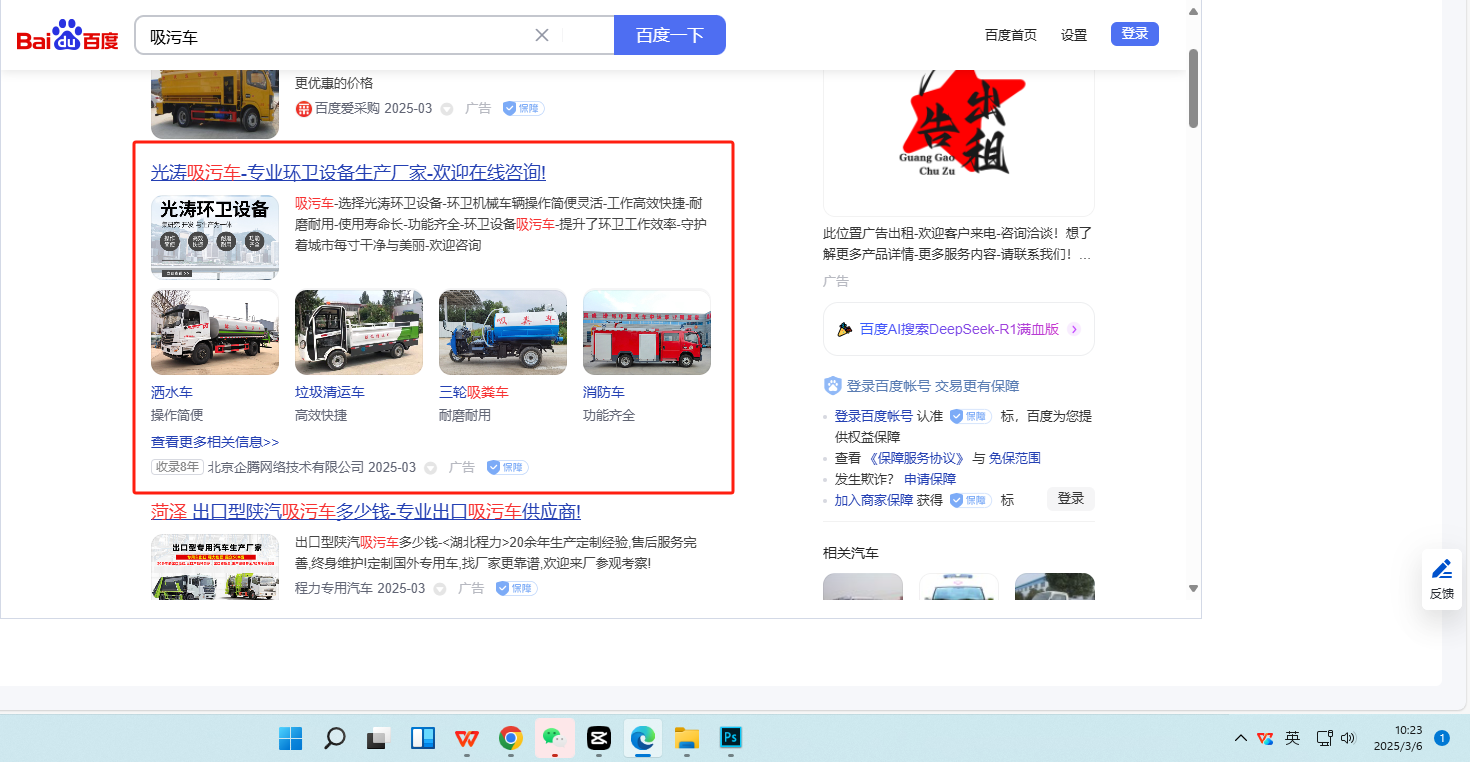1470x762 pixels.
Task: Click the shield icon beside 登录百度帐号 交易更有保障
Action: (832, 386)
